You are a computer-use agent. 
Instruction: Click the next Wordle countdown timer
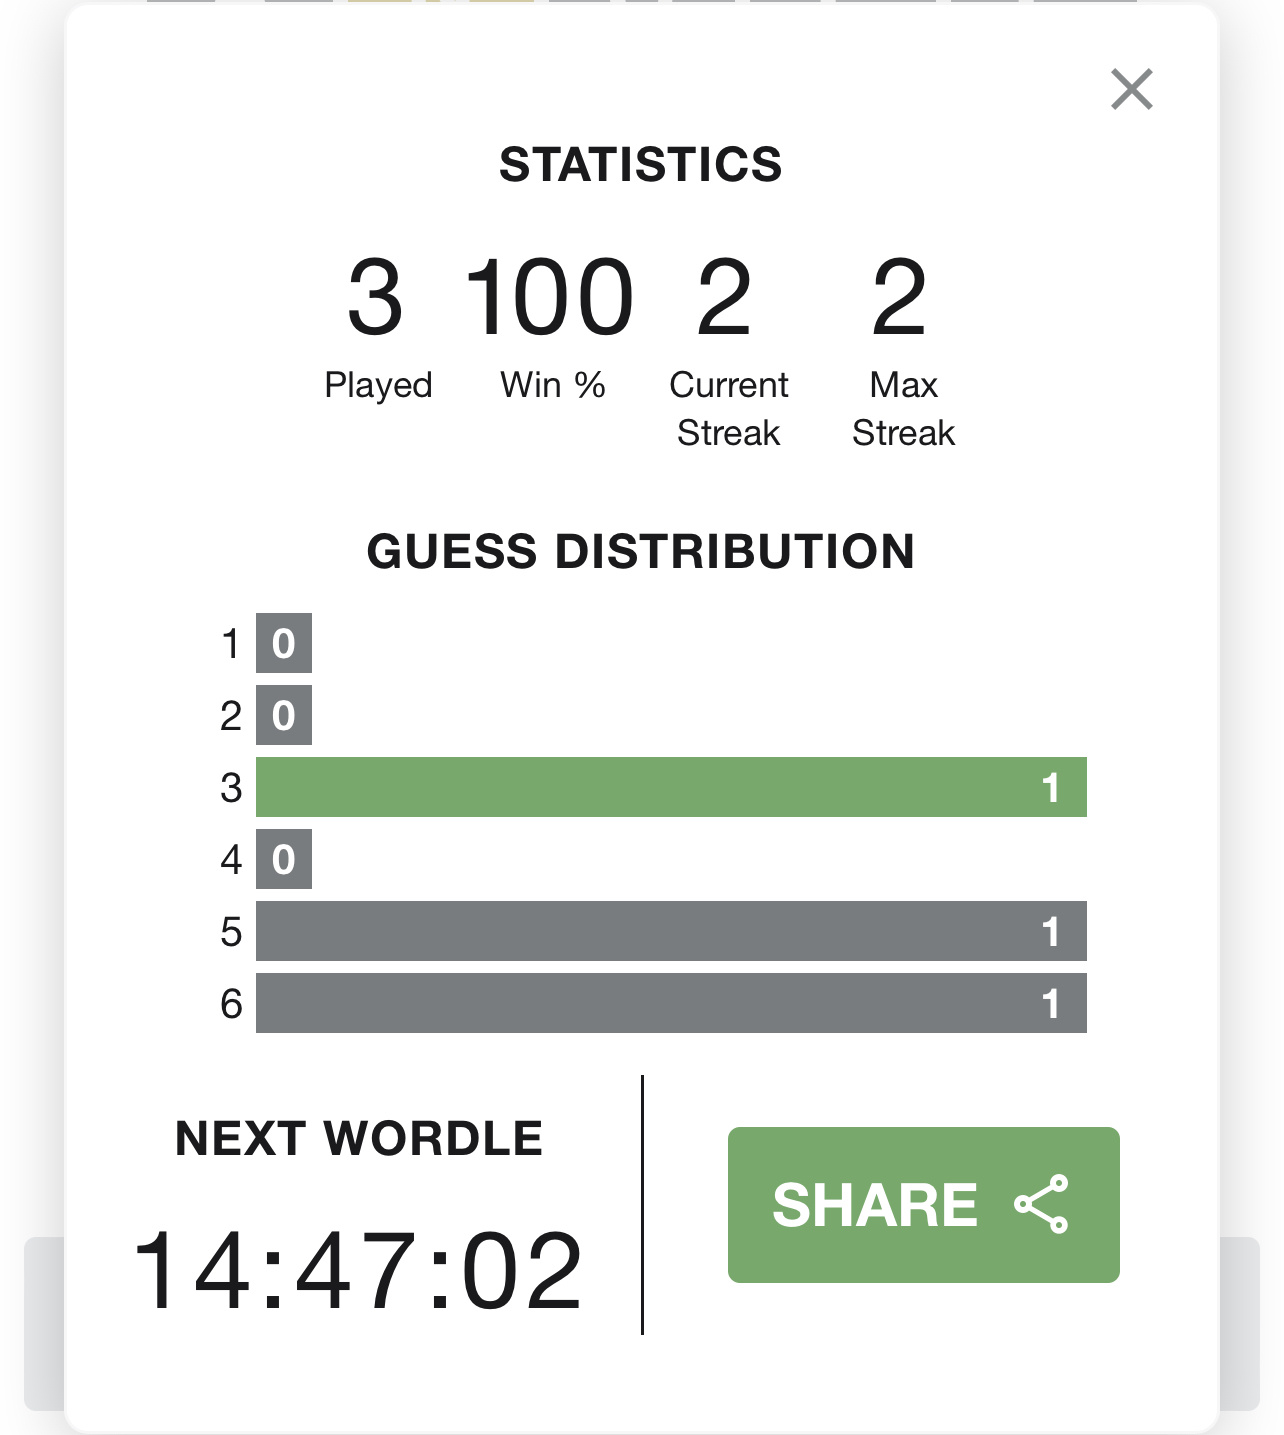click(358, 1270)
